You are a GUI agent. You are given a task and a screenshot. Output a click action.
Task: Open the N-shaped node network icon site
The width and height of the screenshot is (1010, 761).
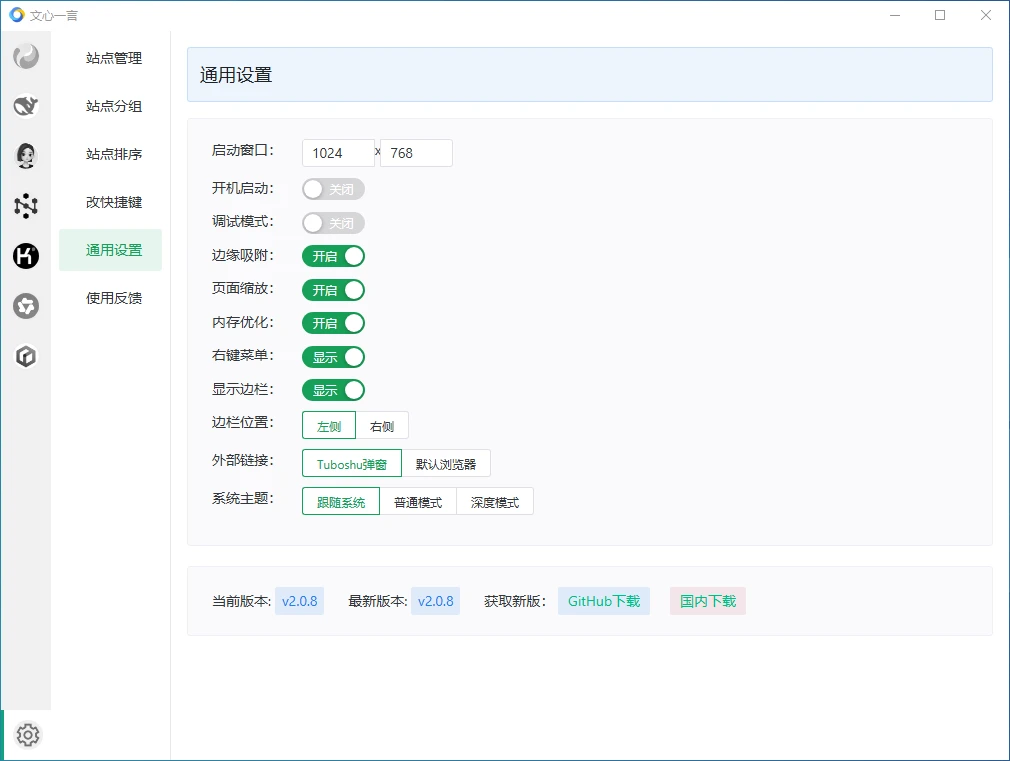26,206
